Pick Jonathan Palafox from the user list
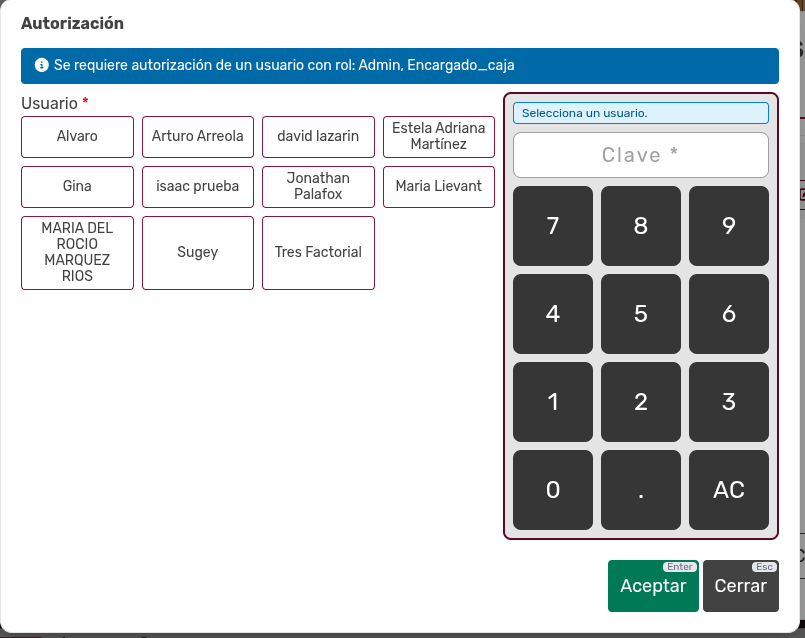The height and width of the screenshot is (638, 805). pos(318,186)
